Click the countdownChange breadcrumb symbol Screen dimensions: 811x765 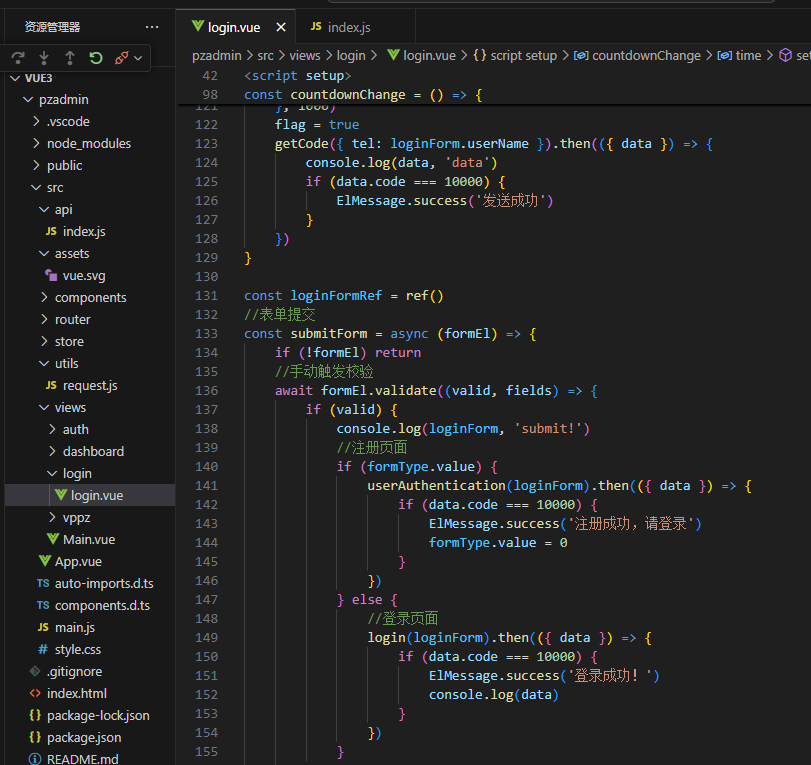[x=637, y=55]
